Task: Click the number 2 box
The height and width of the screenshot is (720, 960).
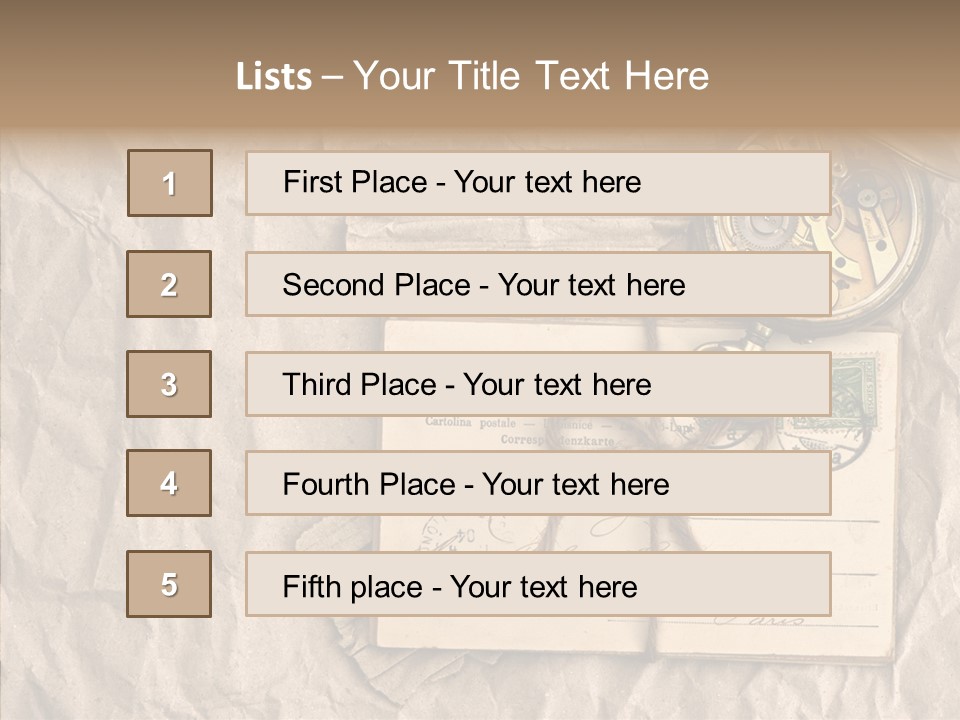Action: click(169, 284)
